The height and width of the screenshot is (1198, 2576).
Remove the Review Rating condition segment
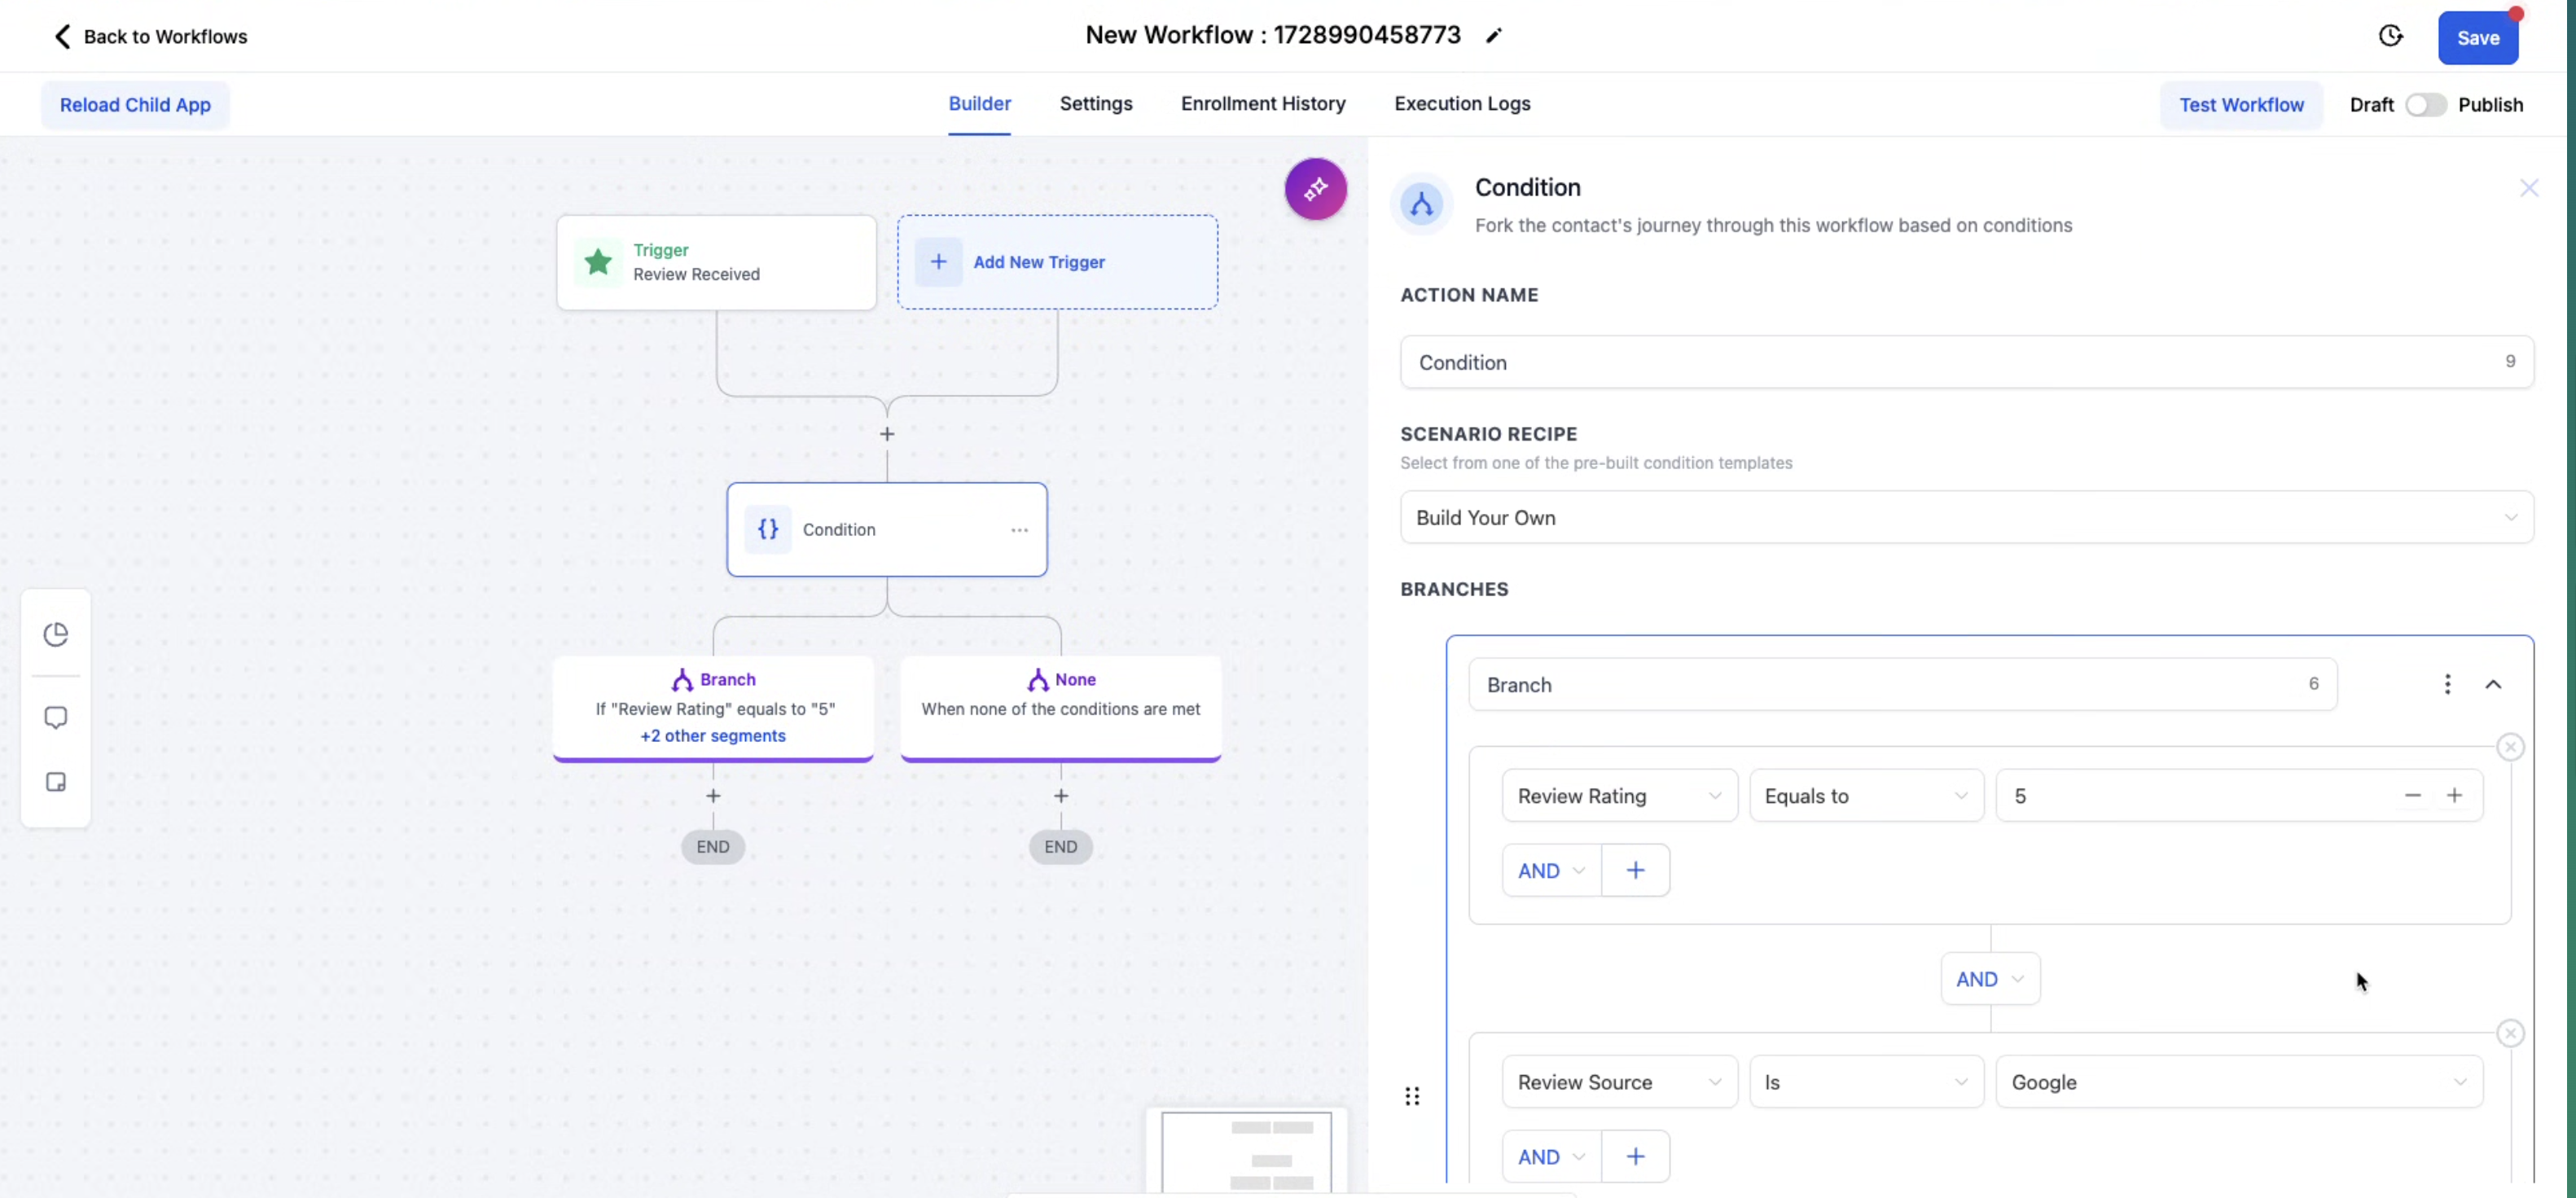click(x=2510, y=747)
